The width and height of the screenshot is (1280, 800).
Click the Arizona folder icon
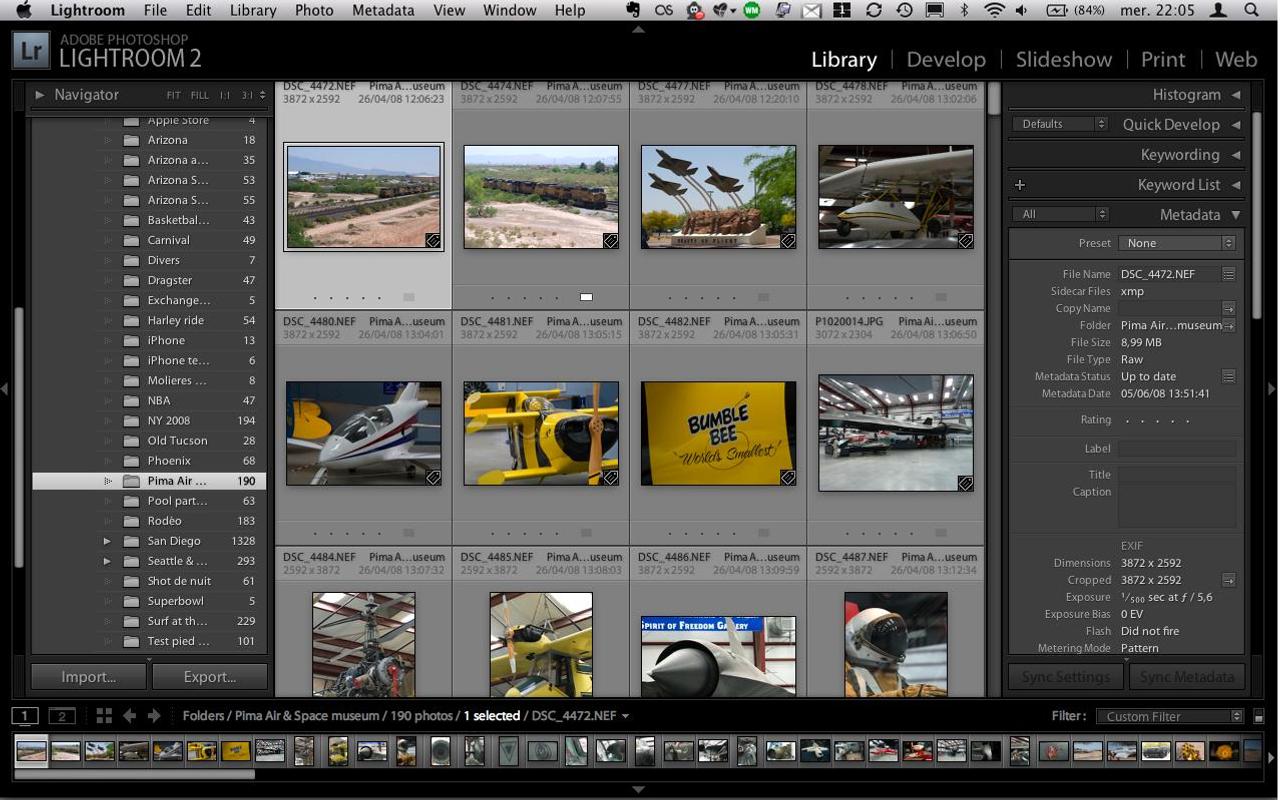pos(130,140)
